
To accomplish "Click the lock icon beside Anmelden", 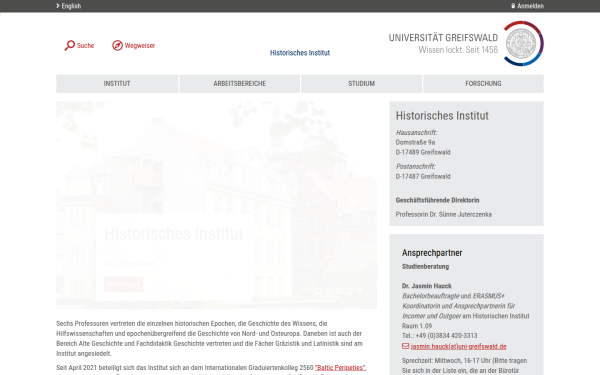I will pyautogui.click(x=513, y=6).
